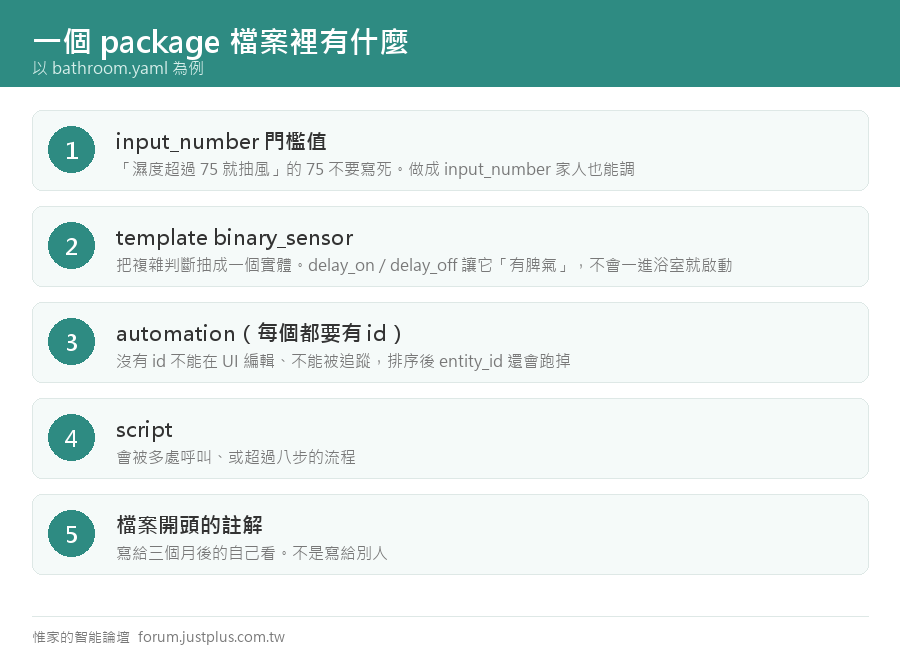Click the green circle numbered 2
This screenshot has width=900, height=660.
pos(72,246)
